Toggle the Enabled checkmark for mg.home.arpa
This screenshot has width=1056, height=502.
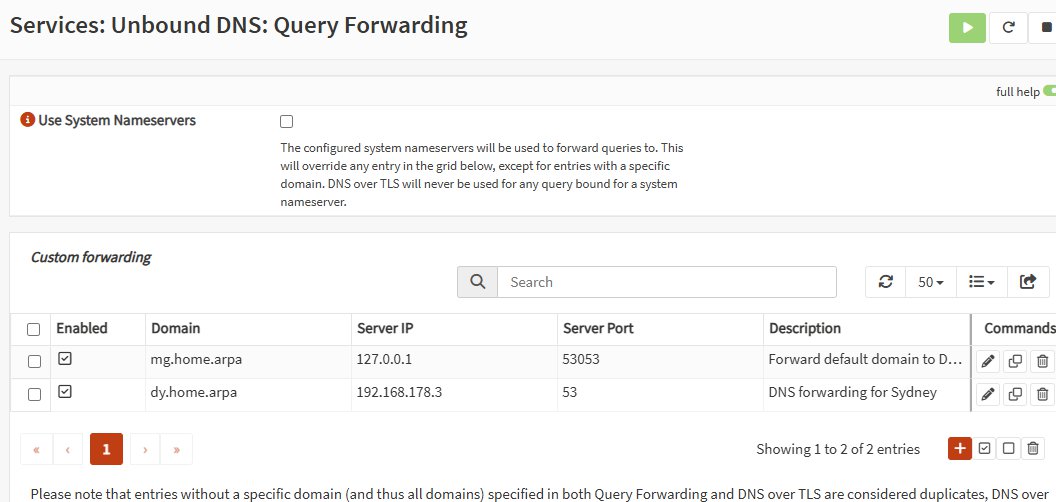[x=65, y=359]
